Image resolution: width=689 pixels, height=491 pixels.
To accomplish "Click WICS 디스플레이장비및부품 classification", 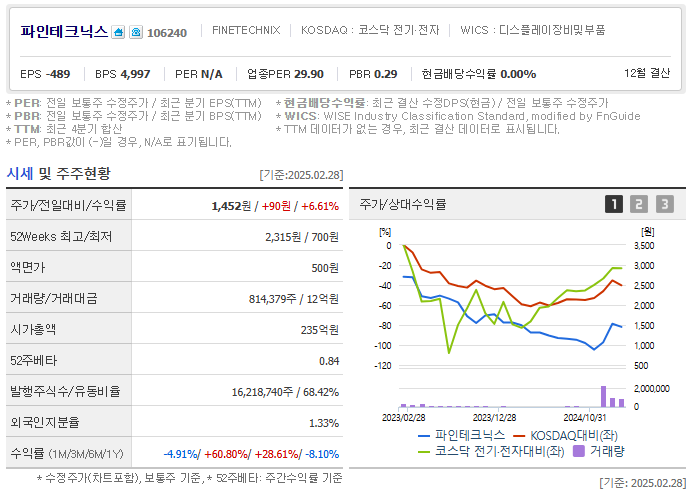I will pyautogui.click(x=533, y=30).
